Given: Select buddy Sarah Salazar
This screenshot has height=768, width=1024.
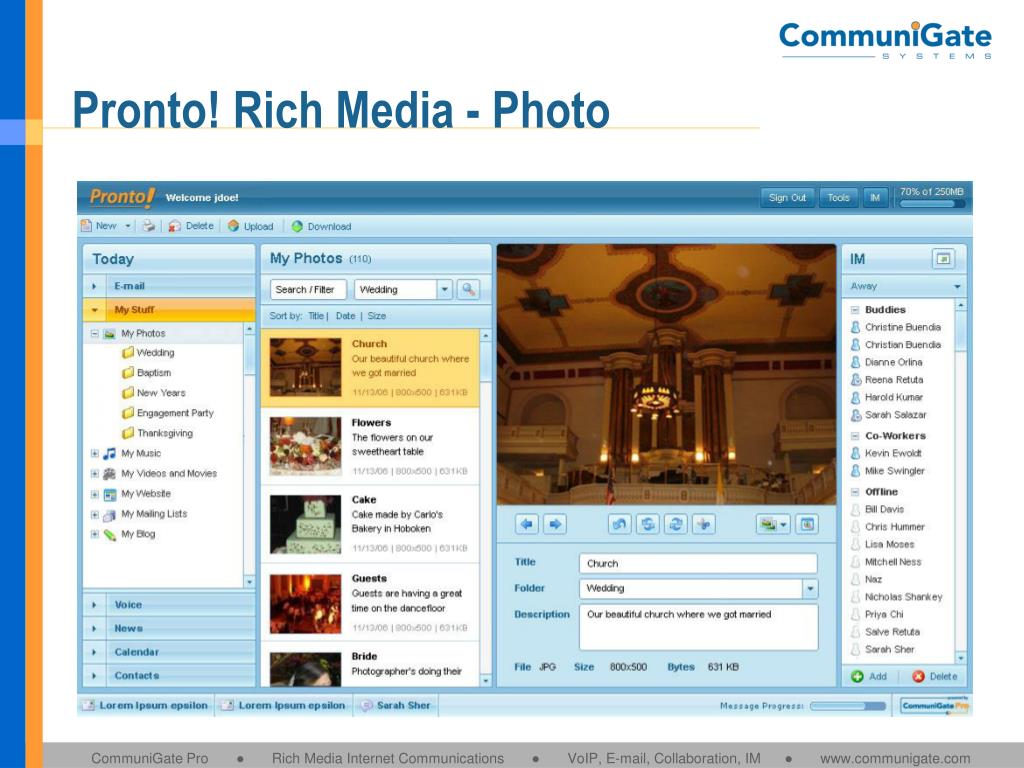Looking at the screenshot, I should (889, 415).
